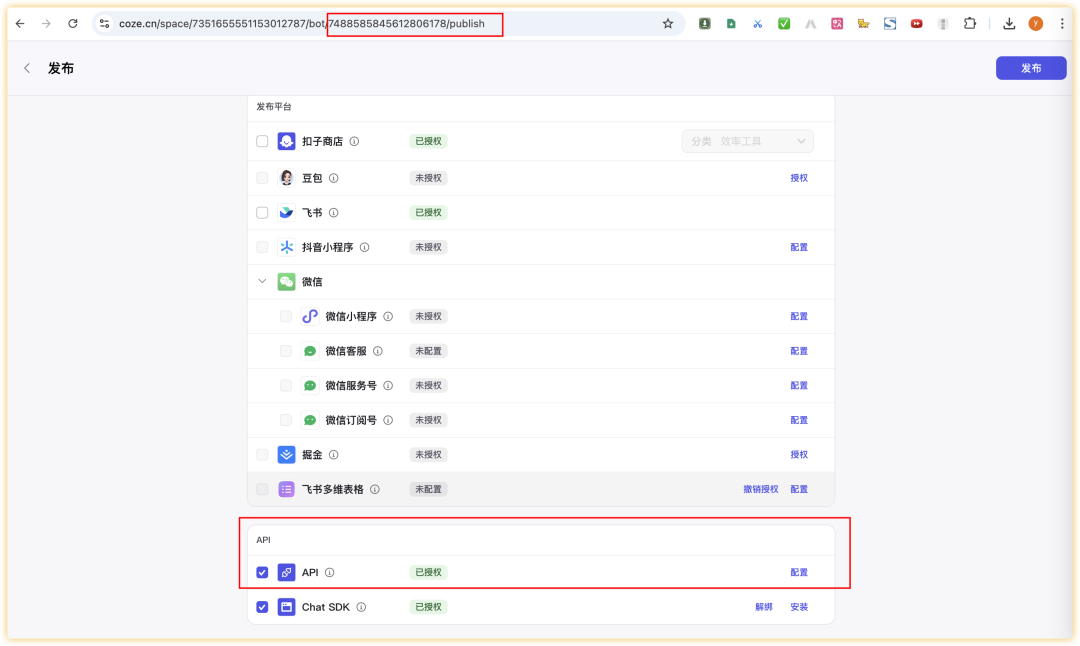Screen dimensions: 1080x646
Task: Click the browser forward arrow
Action: tap(46, 23)
